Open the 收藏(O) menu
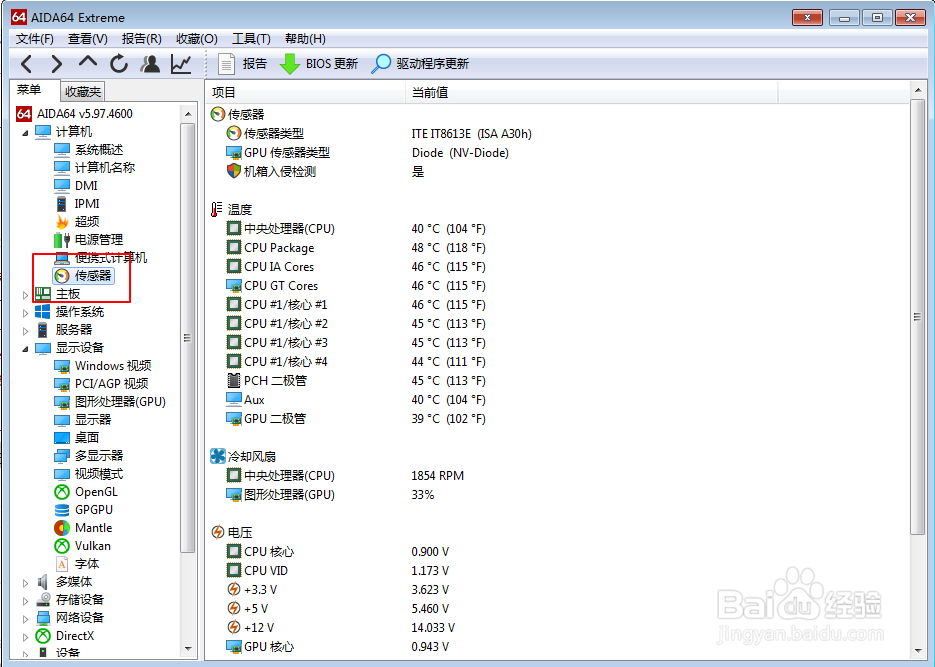Viewport: 935px width, 667px height. click(x=197, y=39)
